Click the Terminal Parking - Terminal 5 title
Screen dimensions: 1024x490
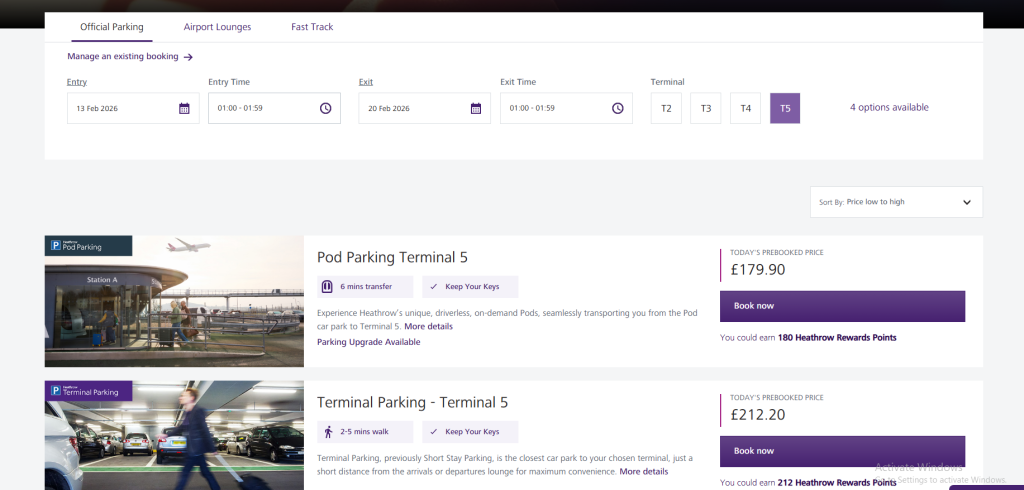pyautogui.click(x=413, y=402)
